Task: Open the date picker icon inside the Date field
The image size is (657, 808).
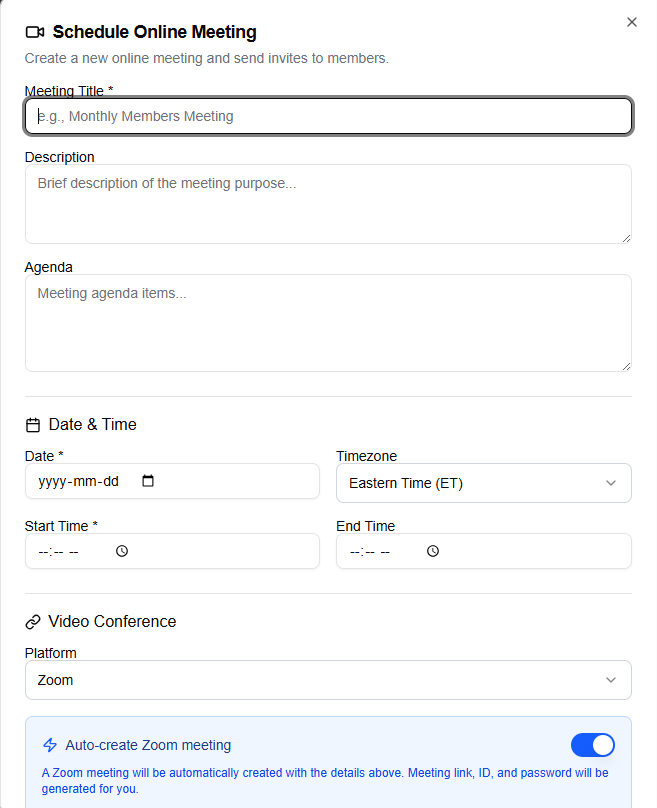Action: click(148, 481)
